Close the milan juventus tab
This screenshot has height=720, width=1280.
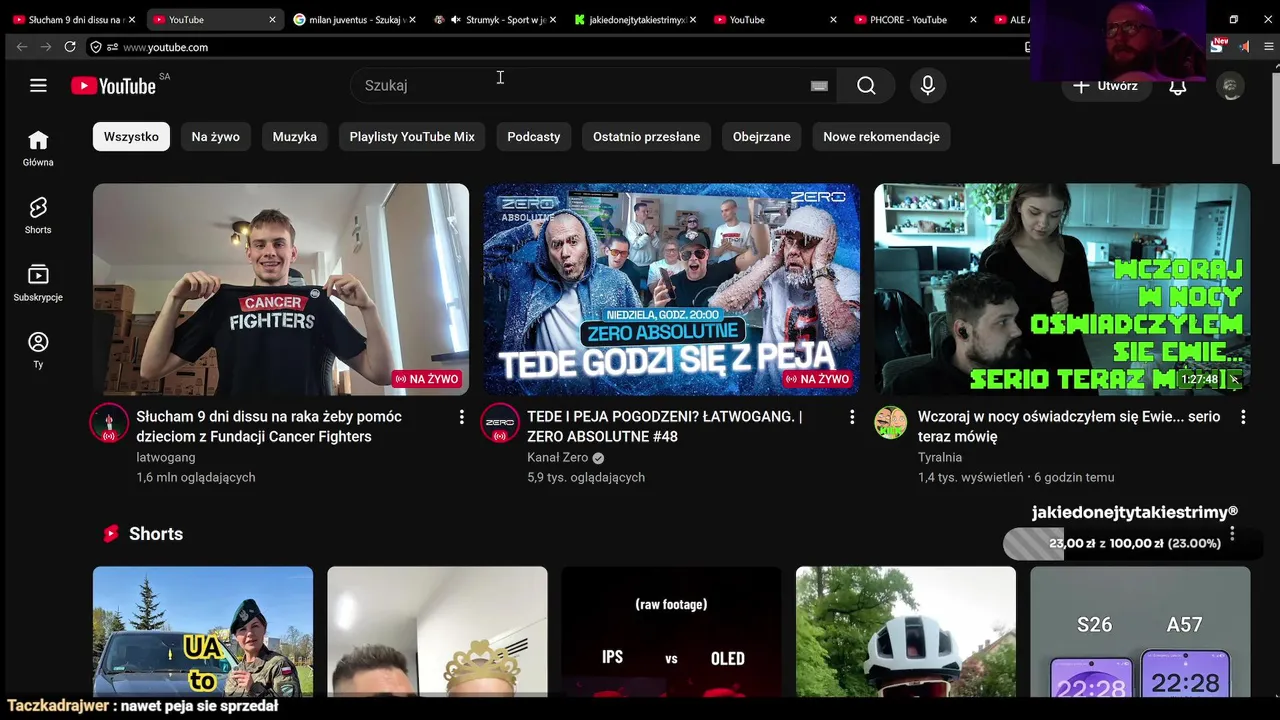[x=412, y=20]
